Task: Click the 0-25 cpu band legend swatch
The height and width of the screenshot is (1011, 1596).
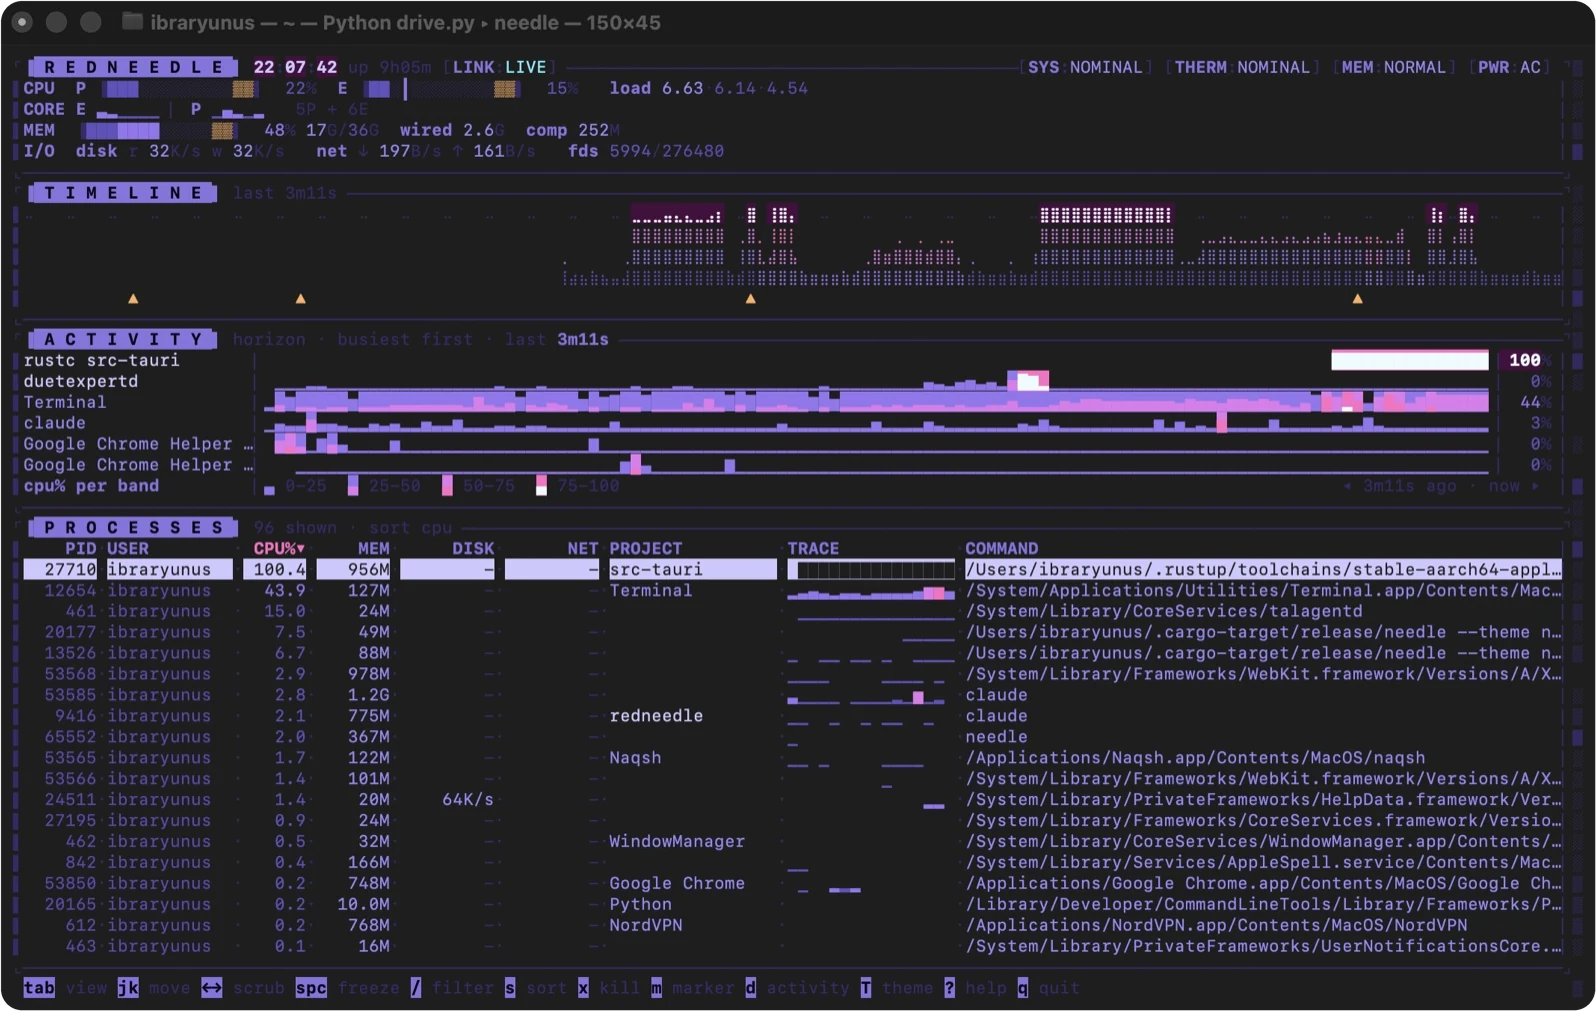Action: [269, 489]
